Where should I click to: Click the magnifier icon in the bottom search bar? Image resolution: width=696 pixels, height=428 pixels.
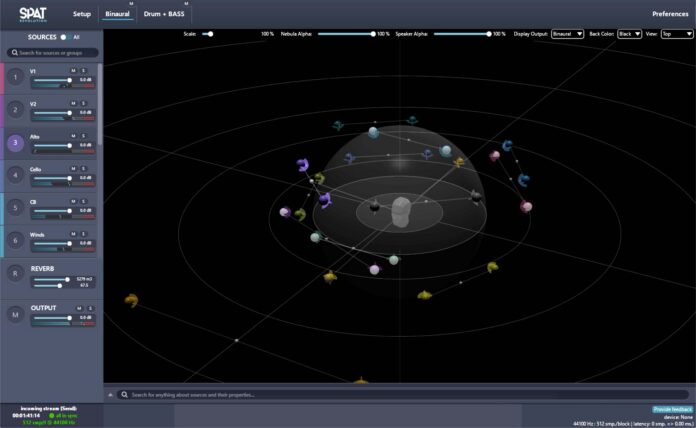click(x=124, y=395)
